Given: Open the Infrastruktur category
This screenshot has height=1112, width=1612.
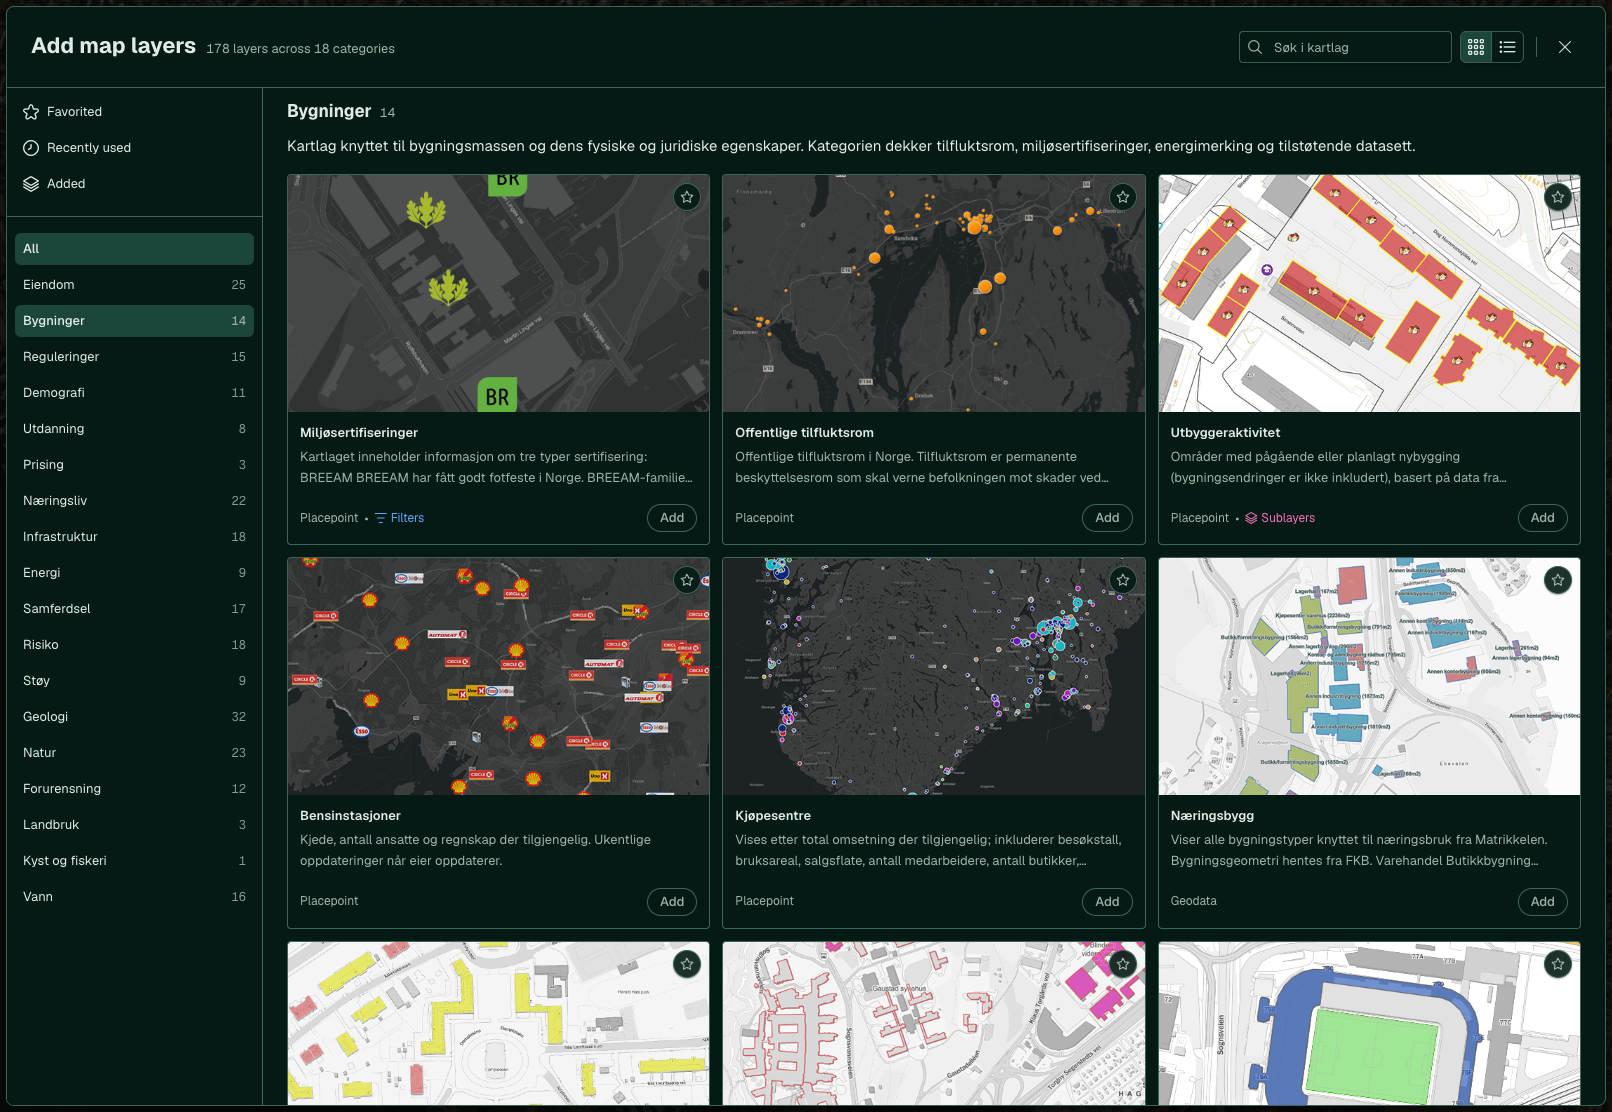Looking at the screenshot, I should [x=134, y=537].
